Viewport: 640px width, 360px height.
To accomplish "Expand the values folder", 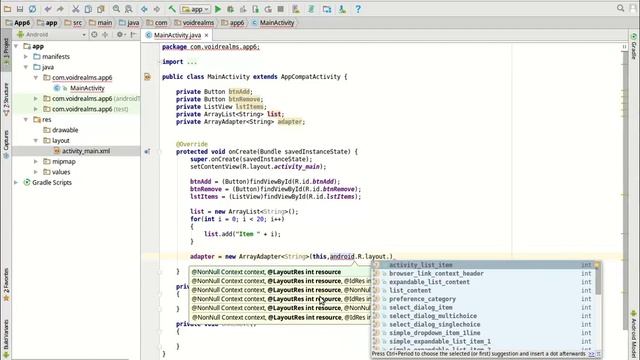I will pyautogui.click(x=36, y=172).
